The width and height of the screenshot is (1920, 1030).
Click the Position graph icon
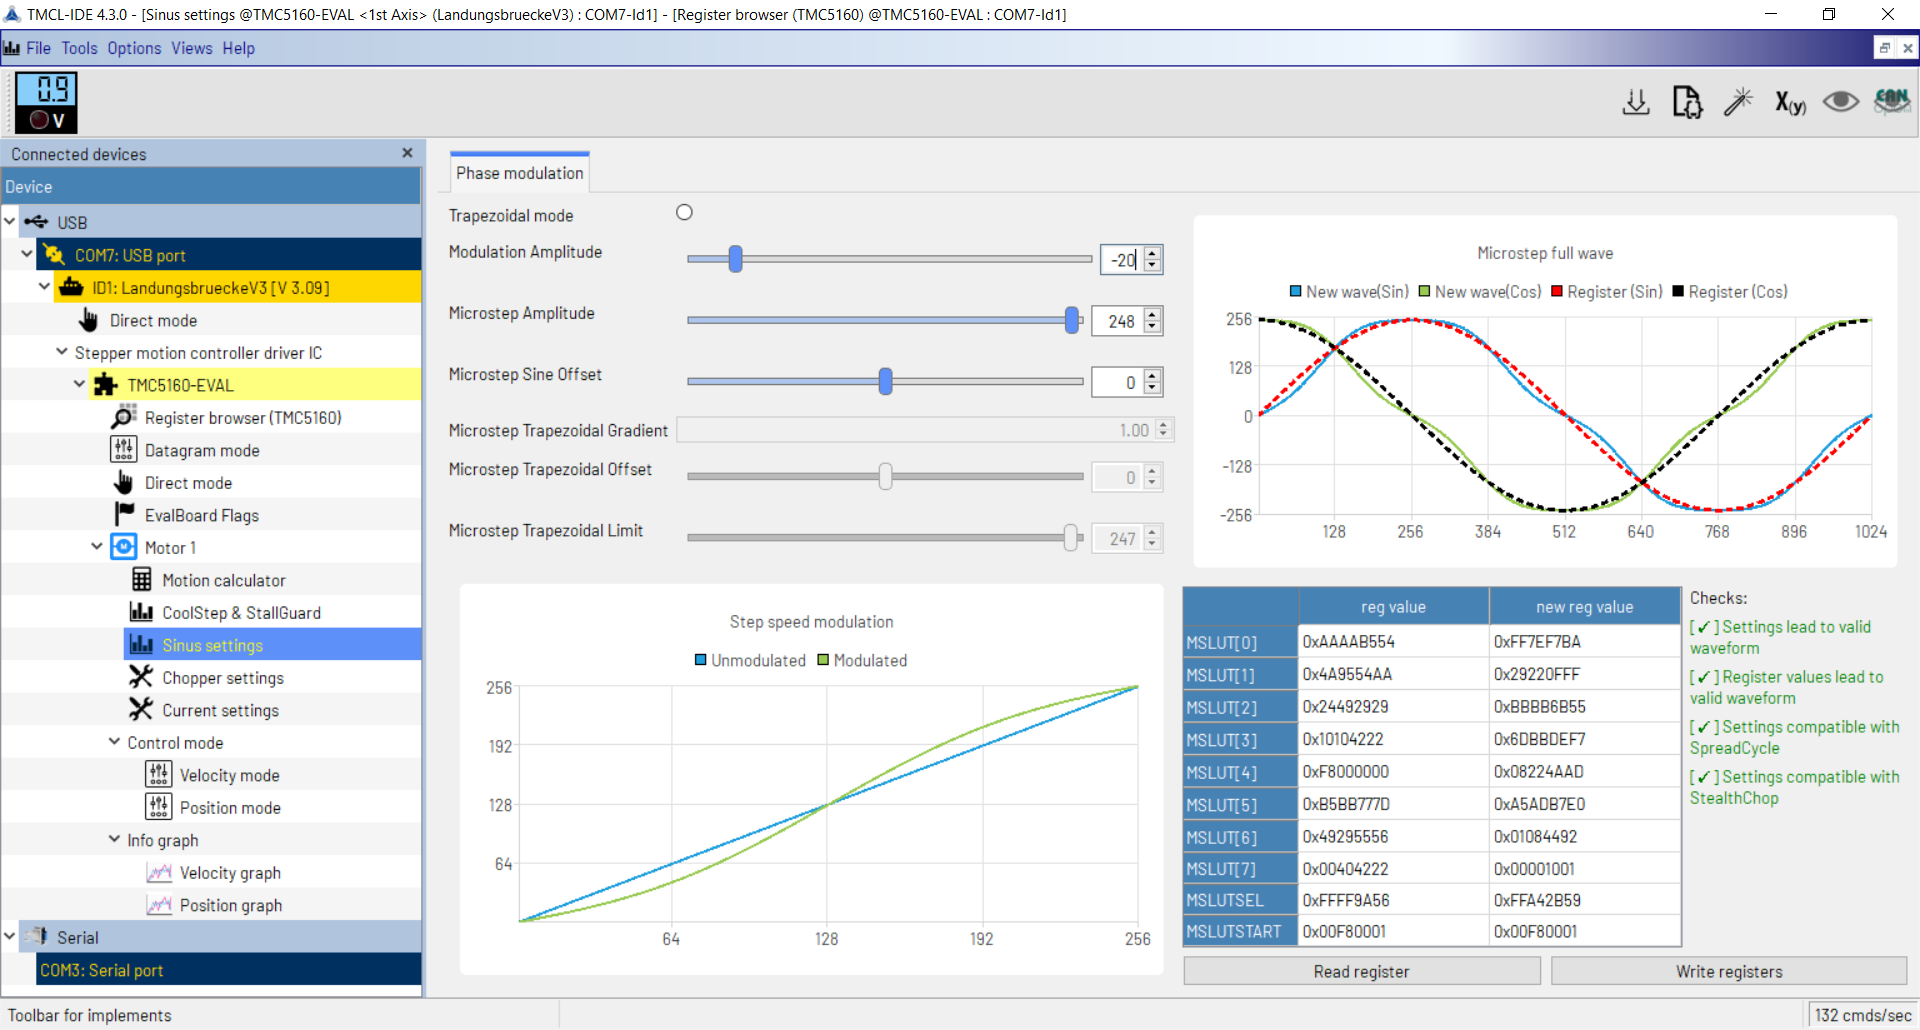(x=159, y=904)
